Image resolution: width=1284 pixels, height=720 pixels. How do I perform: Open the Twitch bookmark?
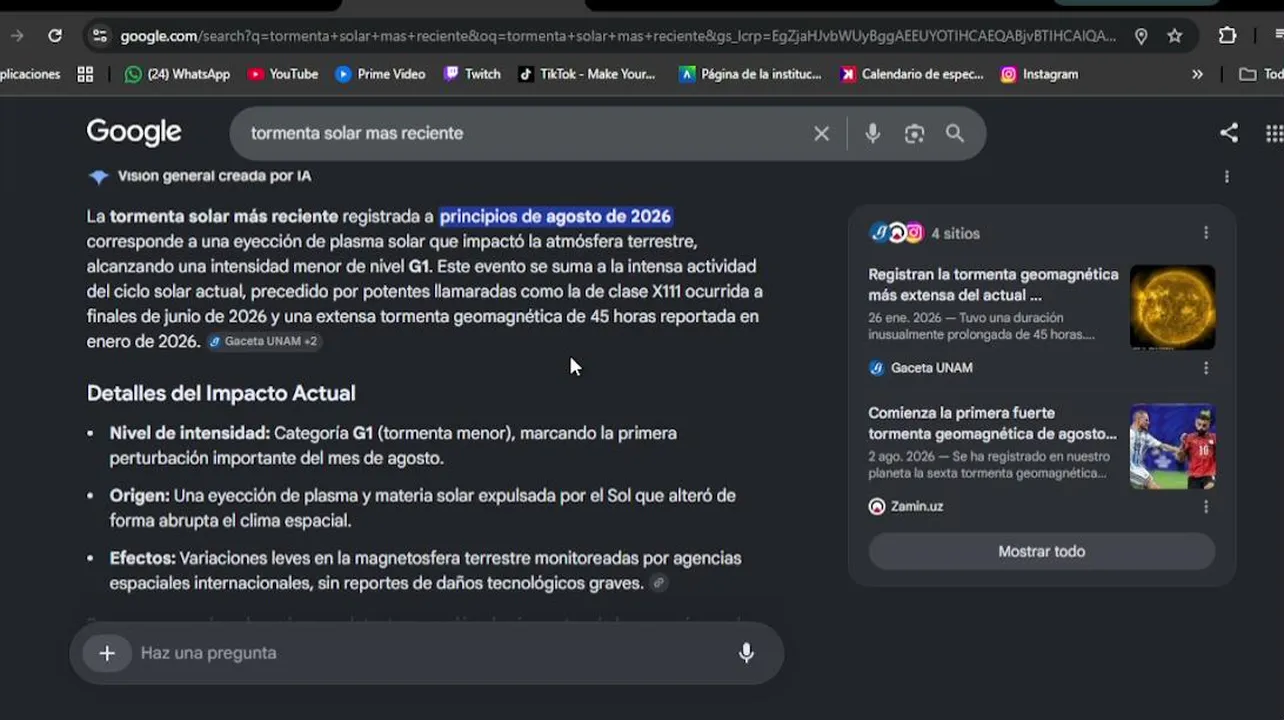click(x=472, y=74)
